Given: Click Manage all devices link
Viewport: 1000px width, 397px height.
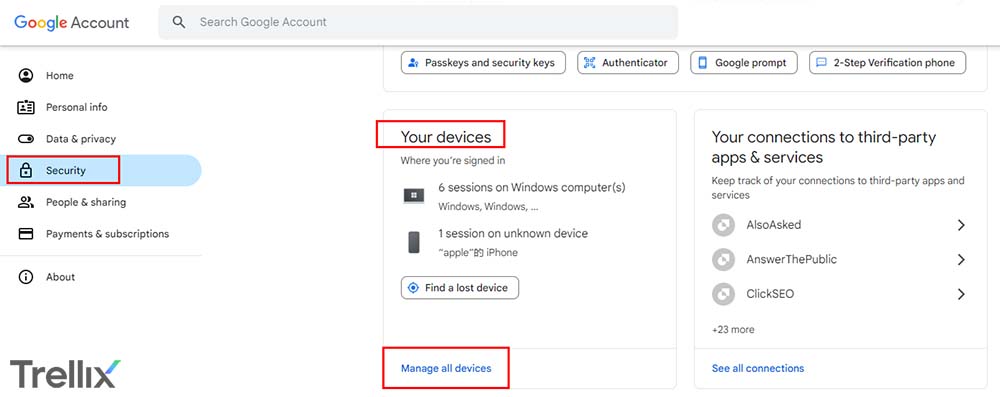Looking at the screenshot, I should pos(446,368).
